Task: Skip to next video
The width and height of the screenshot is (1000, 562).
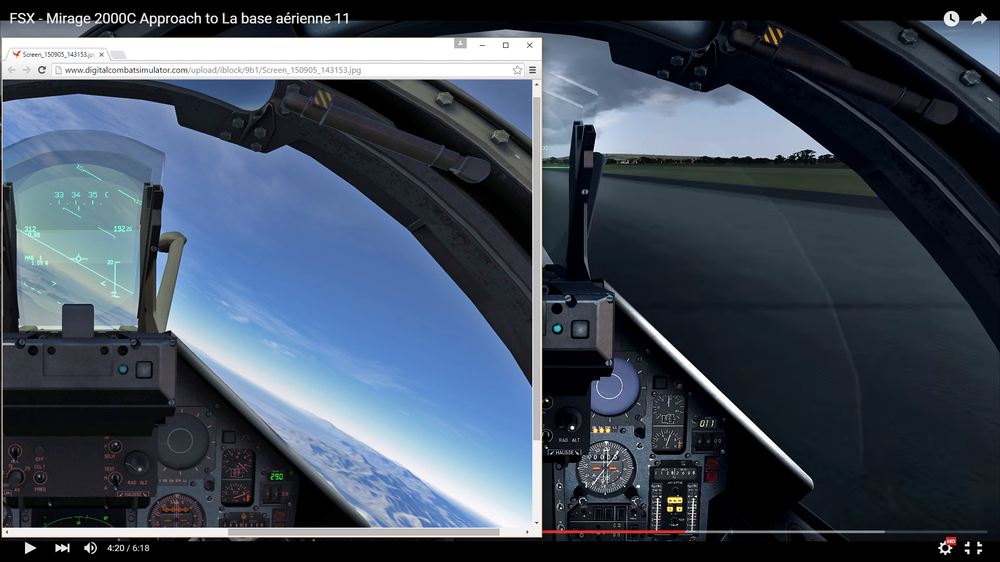Action: pos(62,548)
